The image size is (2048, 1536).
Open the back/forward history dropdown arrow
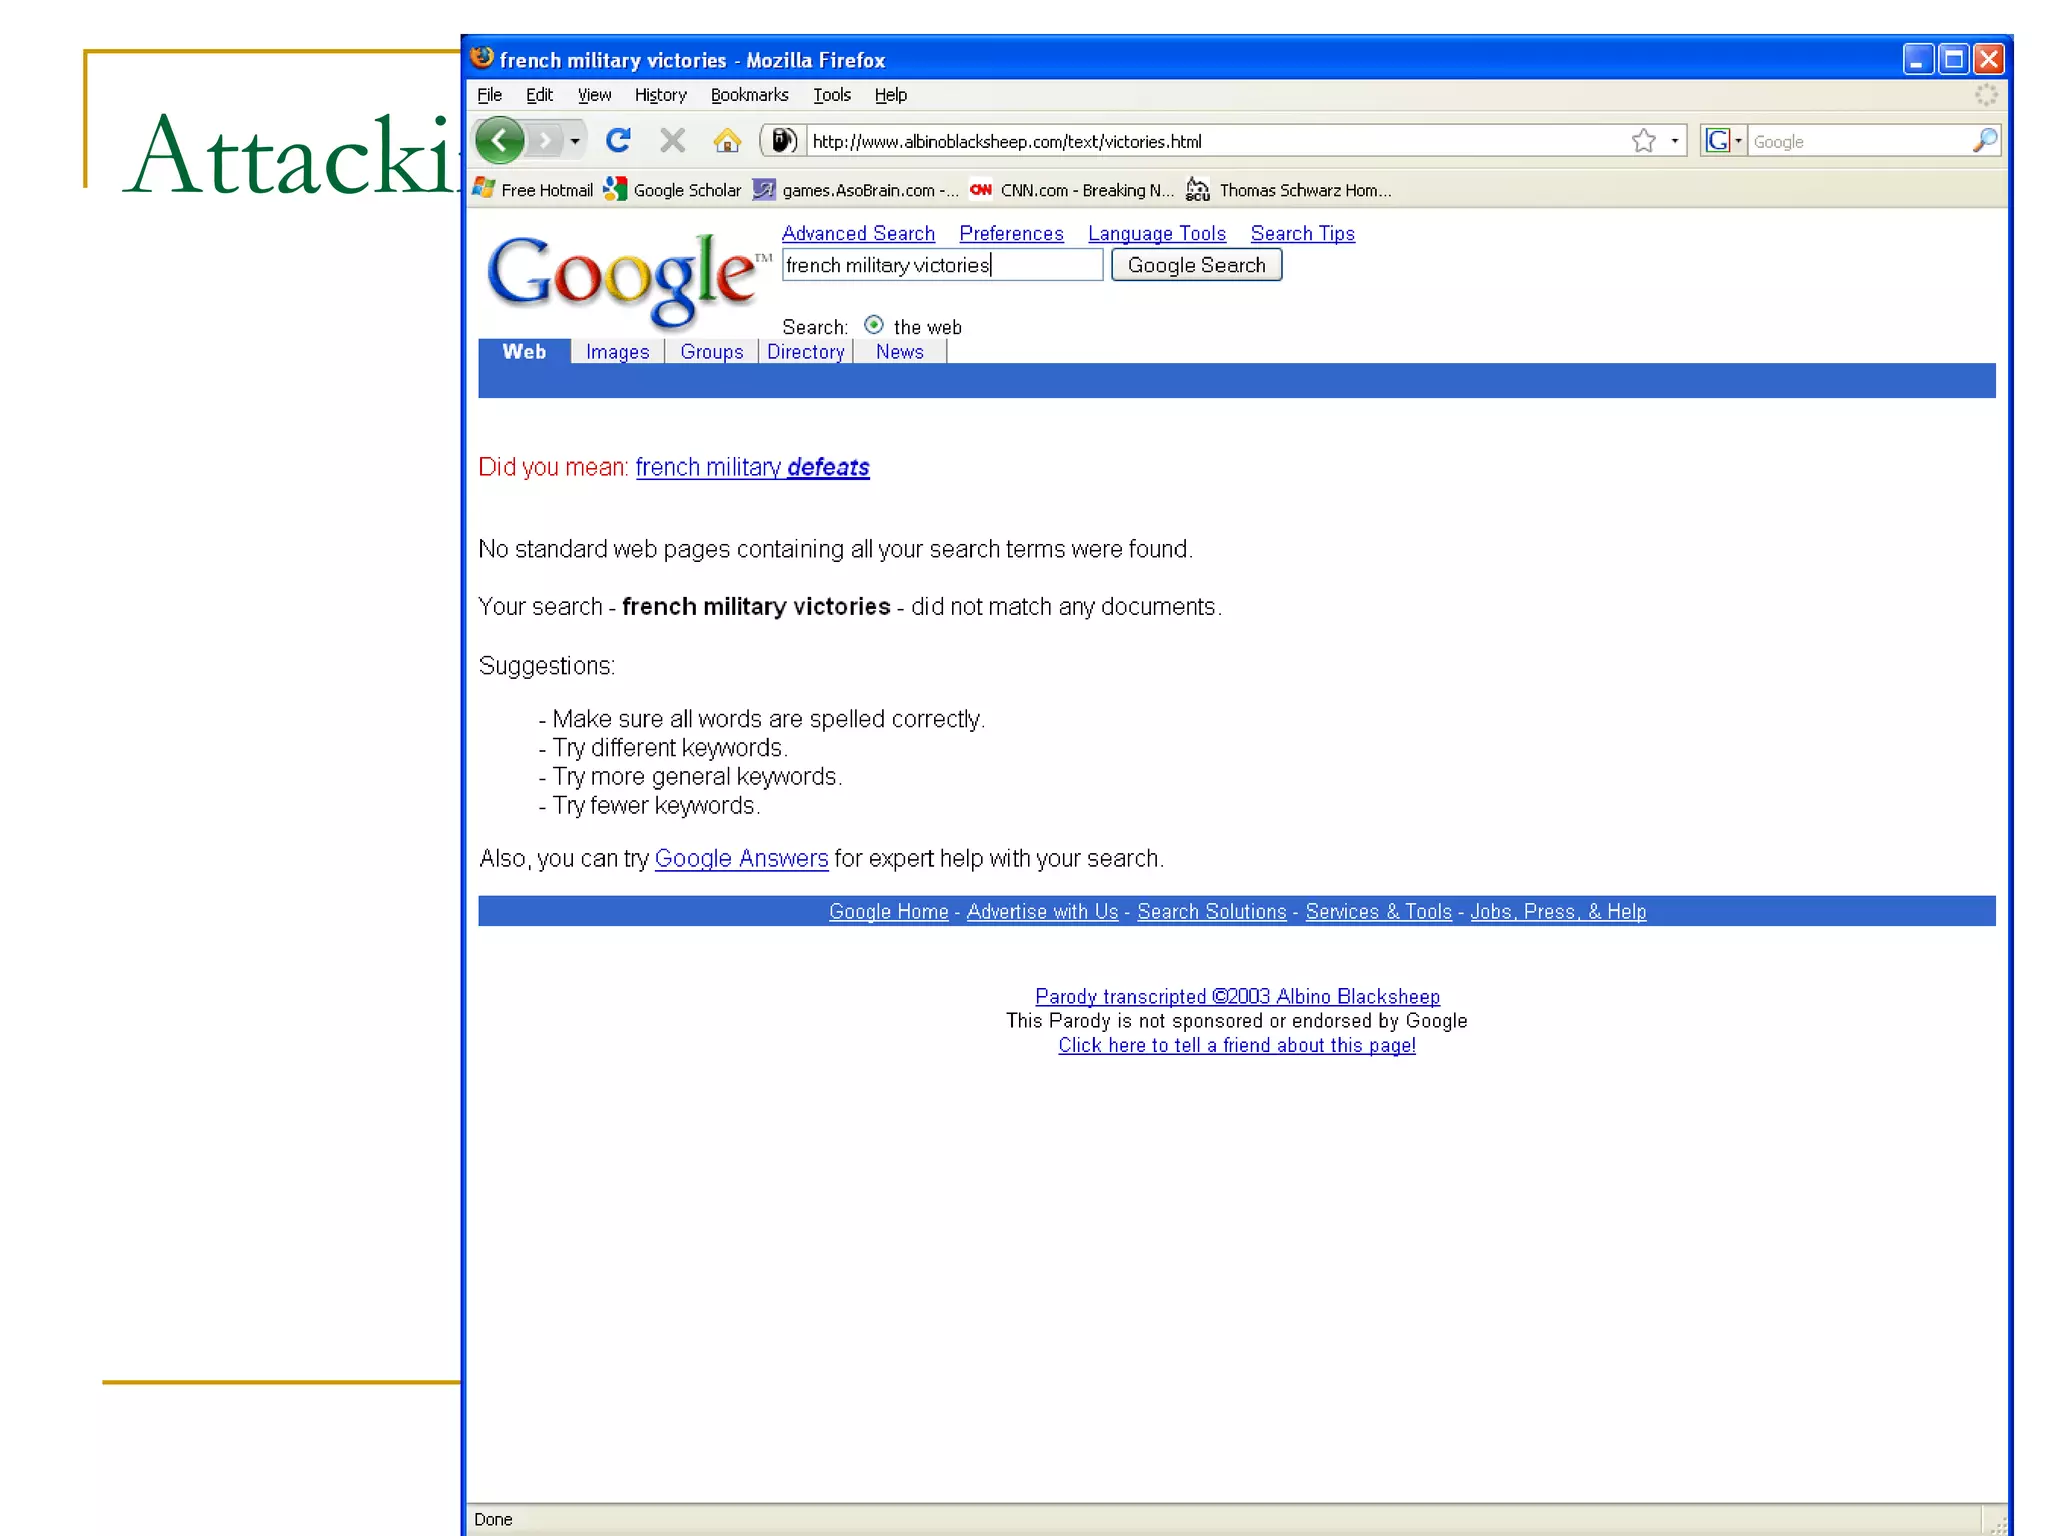coord(575,141)
